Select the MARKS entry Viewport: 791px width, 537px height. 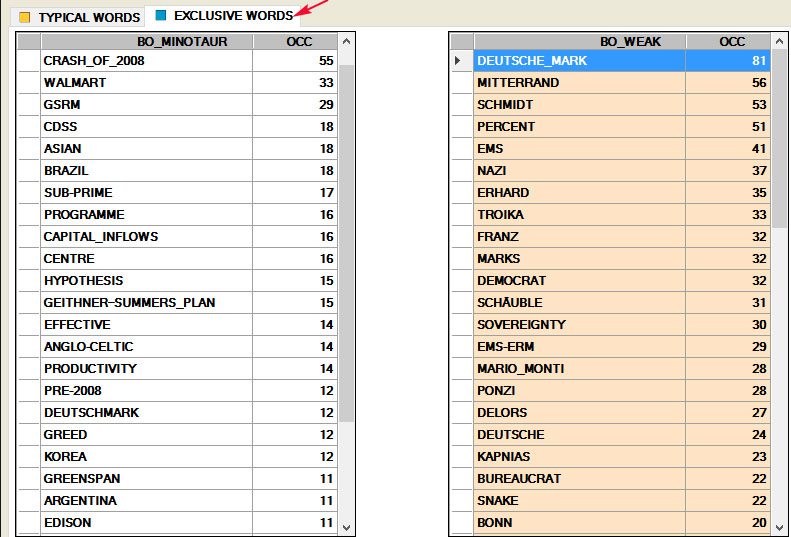(x=611, y=258)
